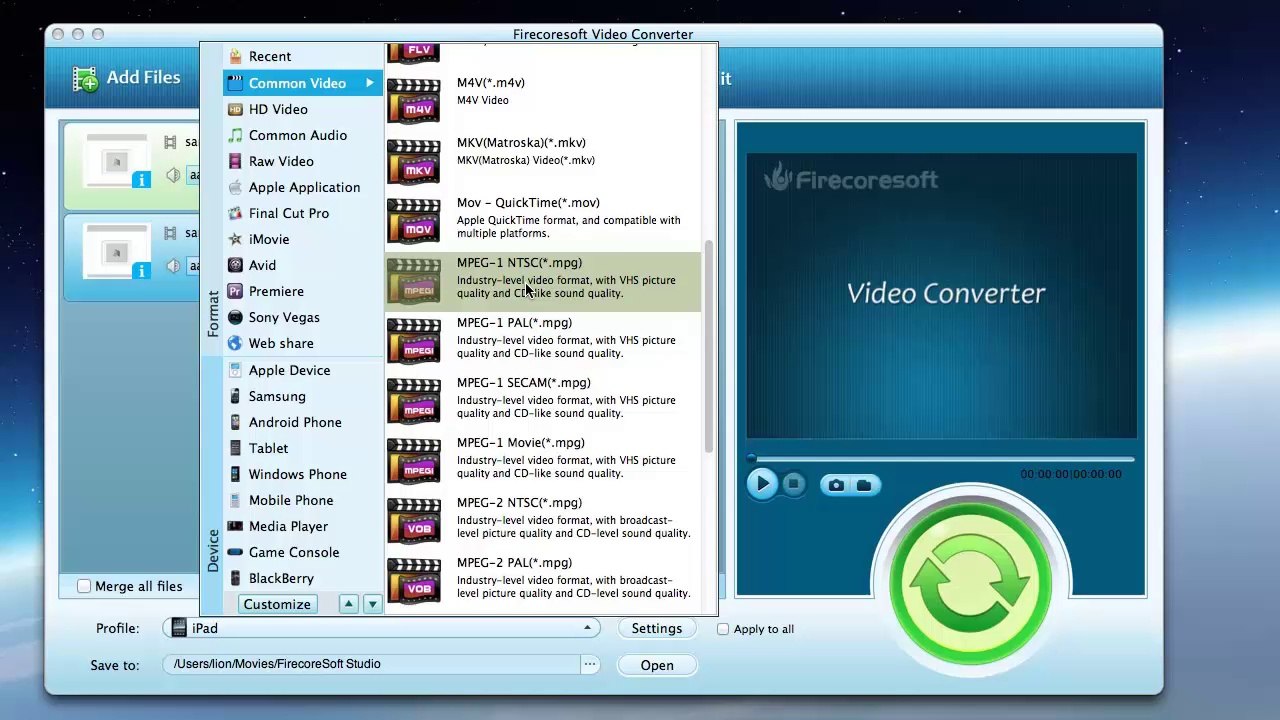Screen dimensions: 1280x720
Task: Click the Web share category icon
Action: point(235,343)
